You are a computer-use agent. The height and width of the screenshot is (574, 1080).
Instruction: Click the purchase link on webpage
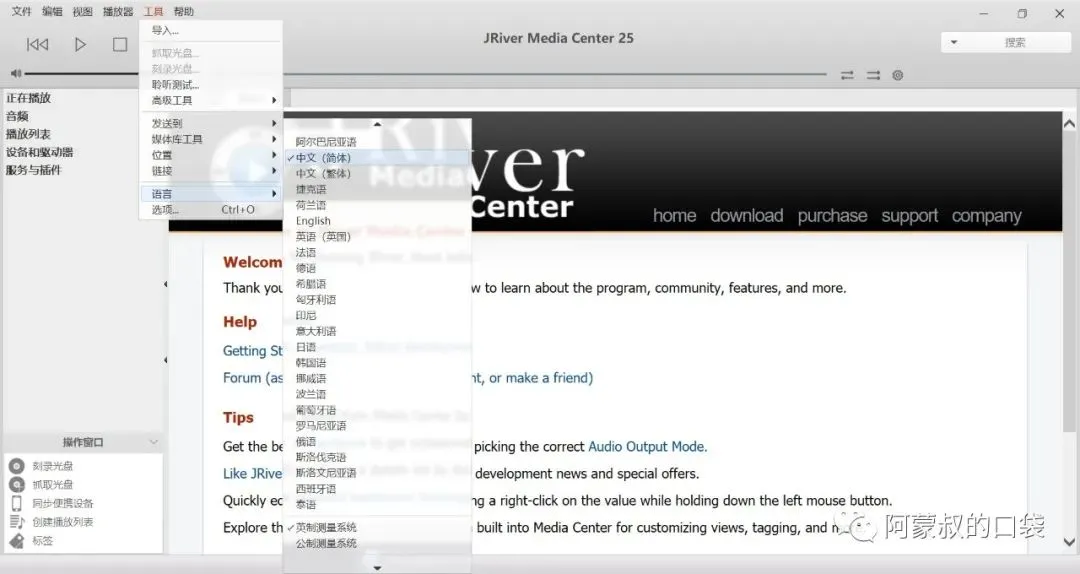click(x=832, y=216)
